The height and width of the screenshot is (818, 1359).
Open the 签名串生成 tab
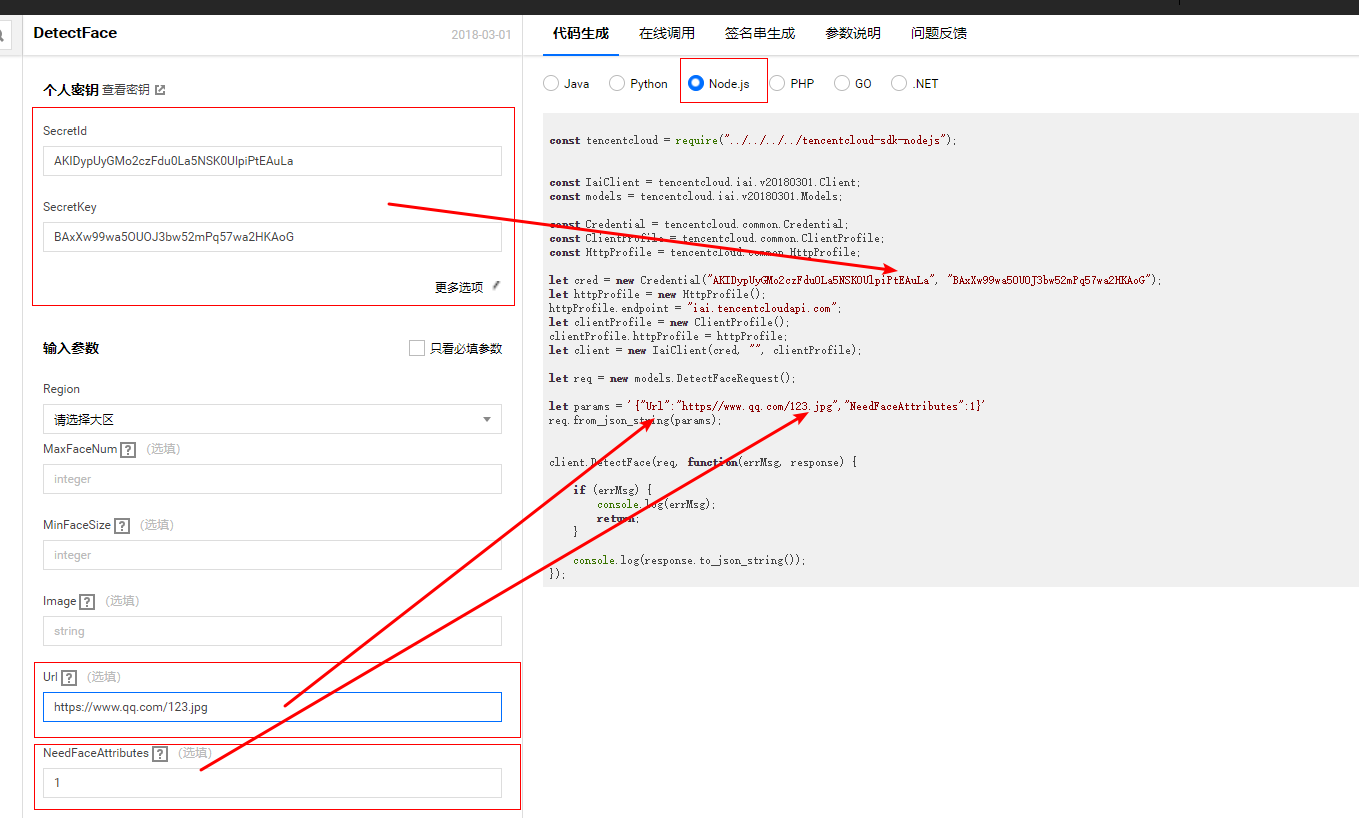760,33
